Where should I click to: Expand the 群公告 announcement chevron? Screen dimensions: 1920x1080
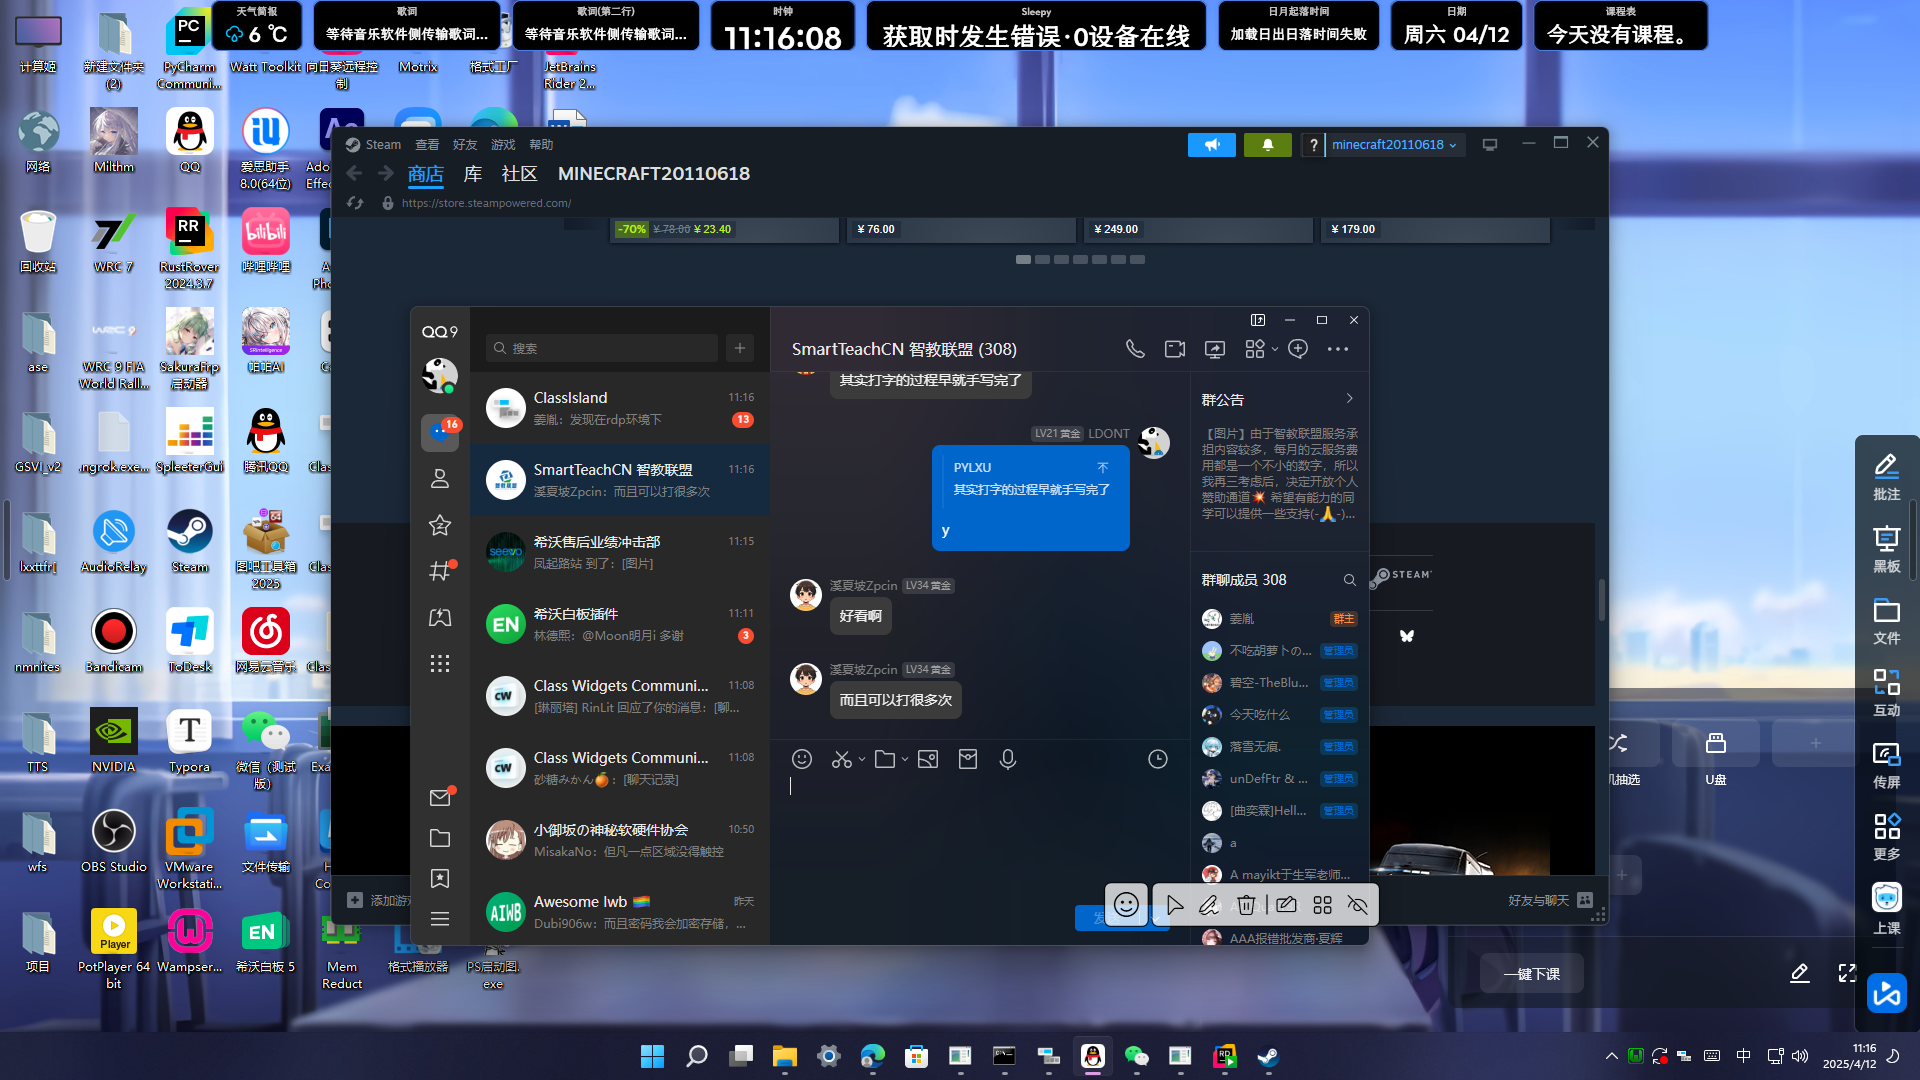coord(1349,399)
